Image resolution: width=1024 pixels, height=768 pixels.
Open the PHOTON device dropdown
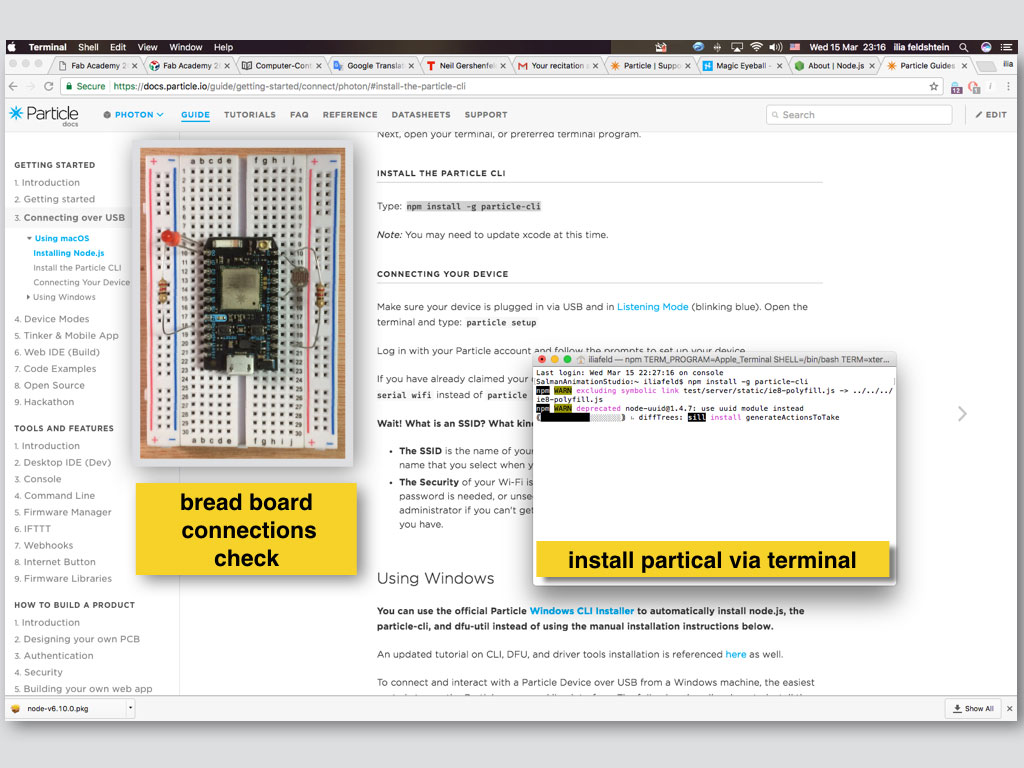[x=133, y=114]
